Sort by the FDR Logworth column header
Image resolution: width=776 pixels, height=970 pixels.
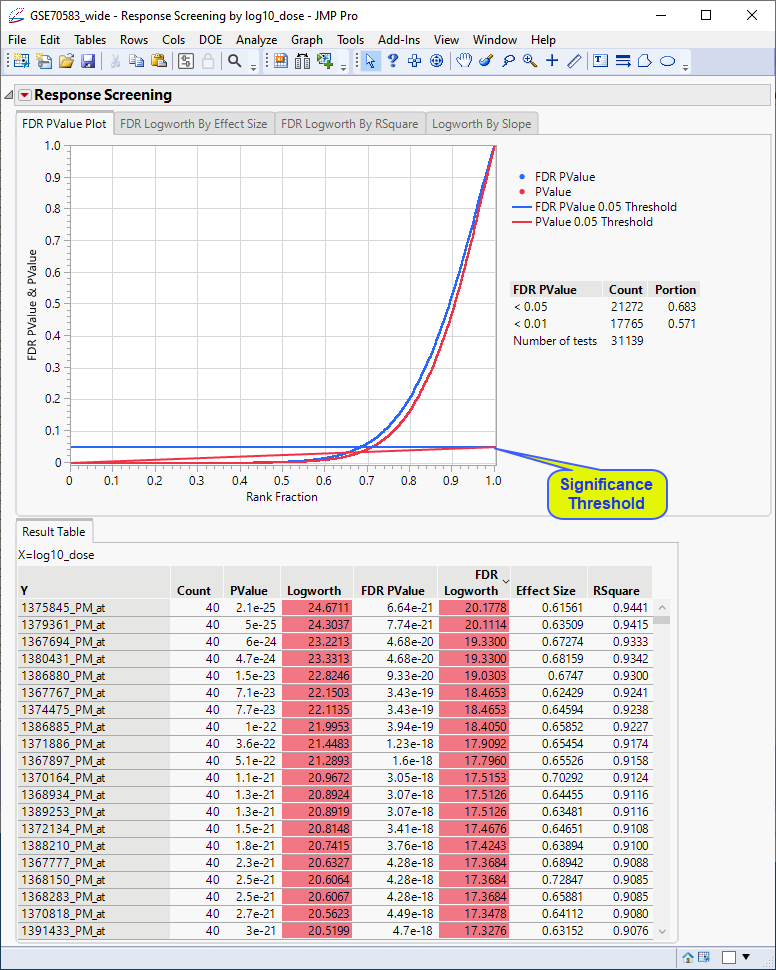coord(472,583)
